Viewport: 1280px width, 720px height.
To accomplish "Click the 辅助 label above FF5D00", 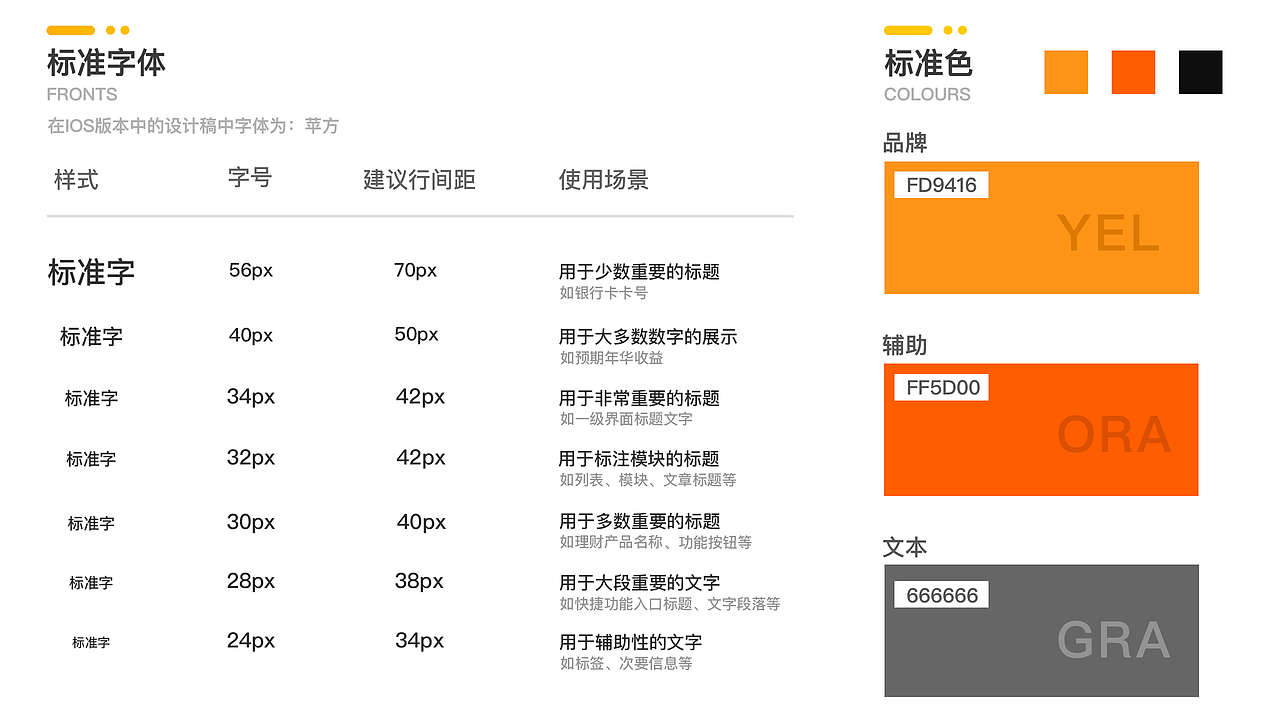I will pyautogui.click(x=905, y=346).
